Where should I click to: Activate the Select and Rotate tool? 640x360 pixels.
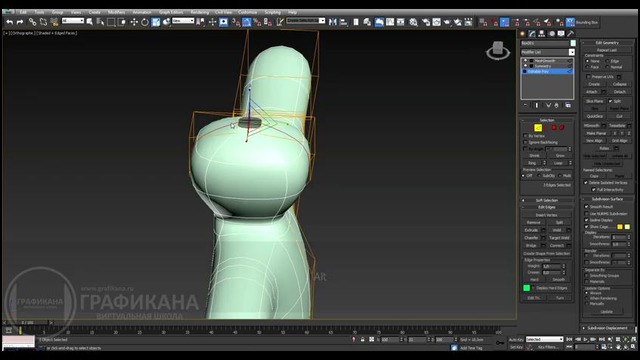pos(145,22)
